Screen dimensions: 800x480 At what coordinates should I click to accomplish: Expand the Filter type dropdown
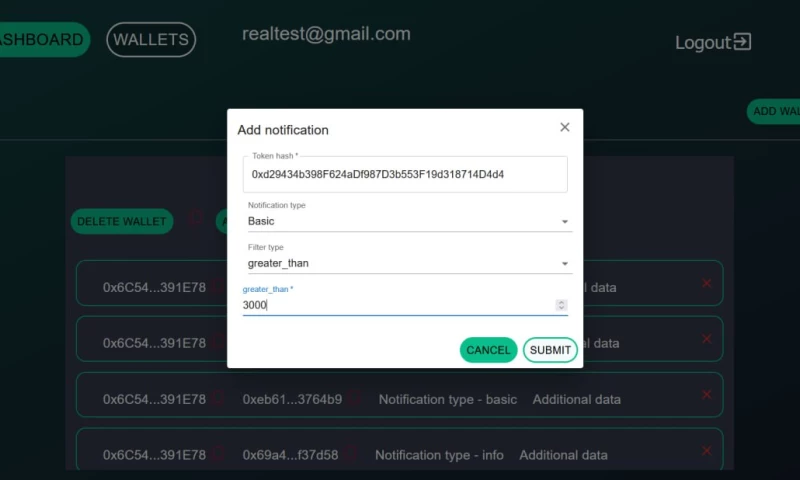[408, 263]
